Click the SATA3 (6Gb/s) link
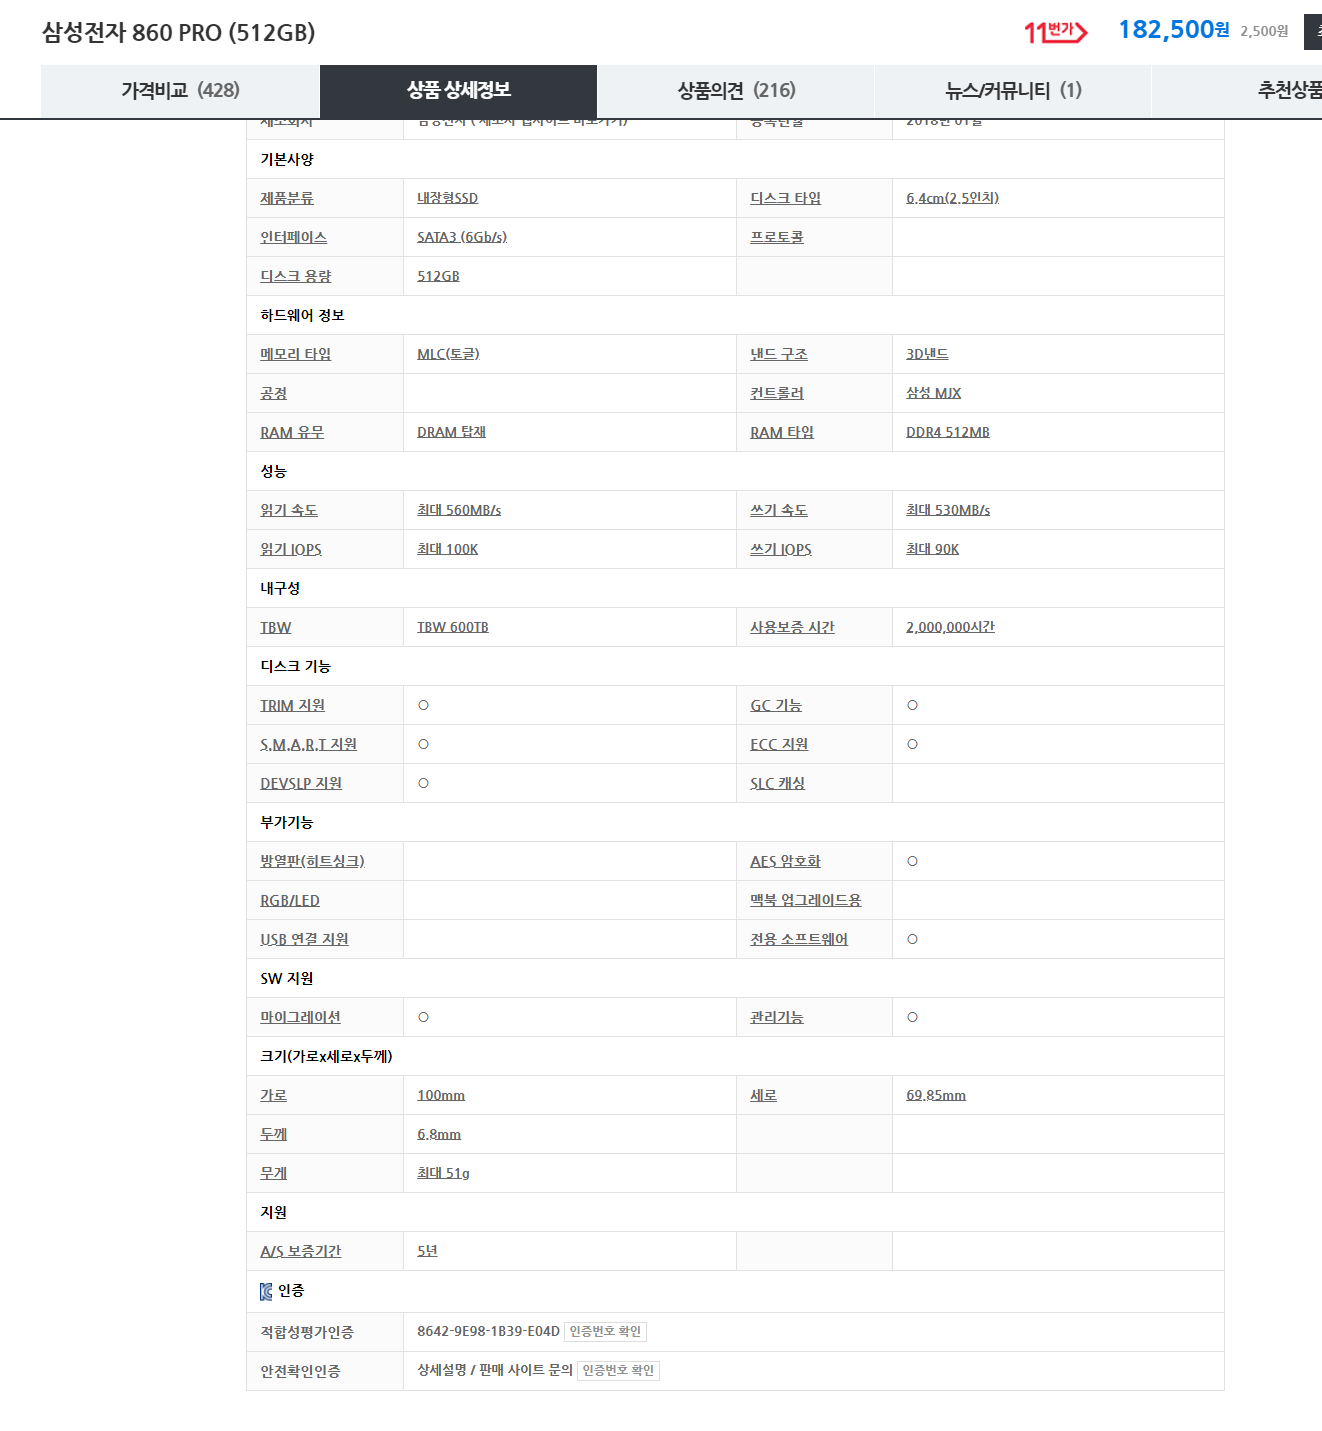Image resolution: width=1322 pixels, height=1431 pixels. [462, 237]
